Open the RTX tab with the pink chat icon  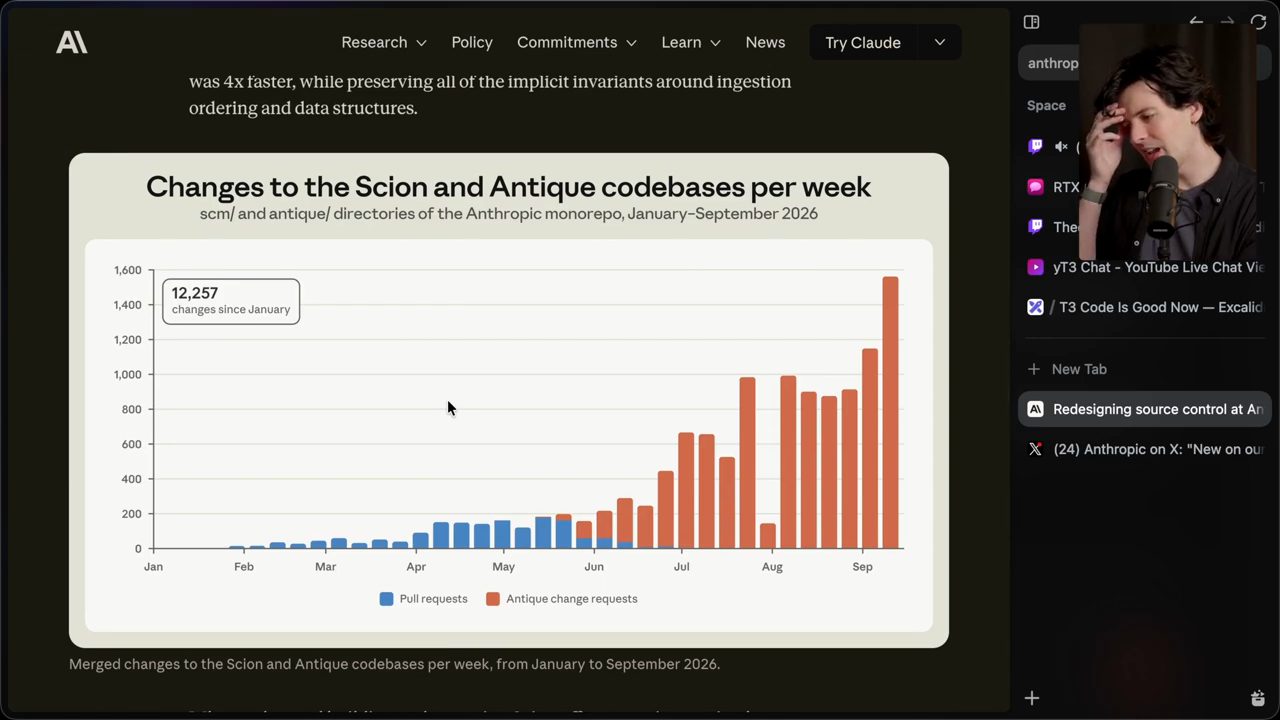click(1035, 187)
